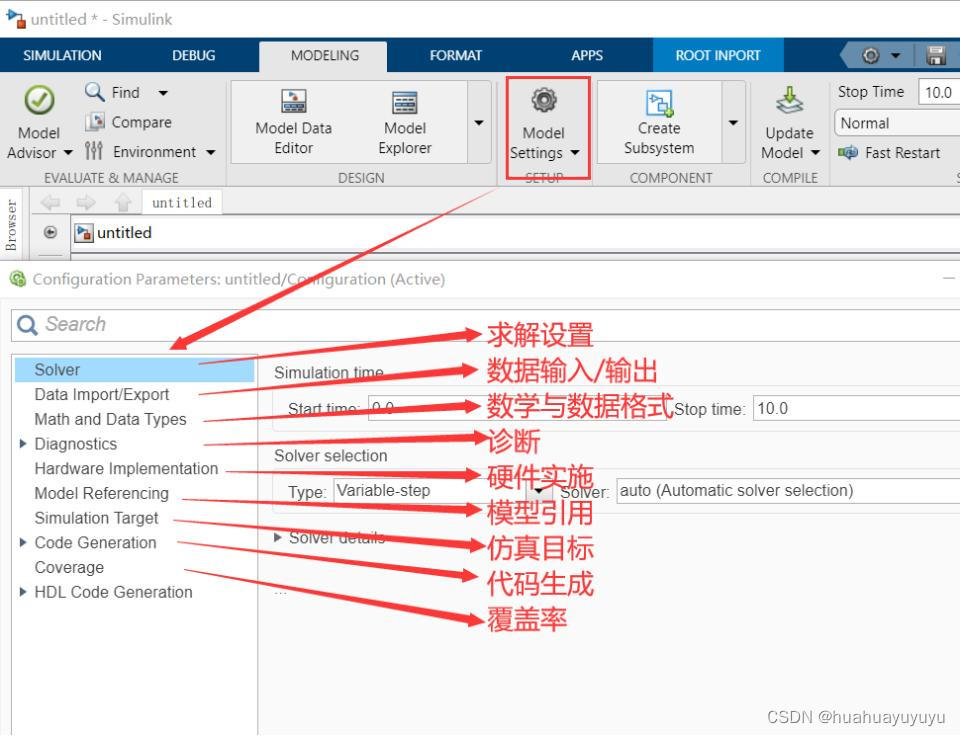
Task: Open the Model Browser side panel
Action: [x=10, y=225]
